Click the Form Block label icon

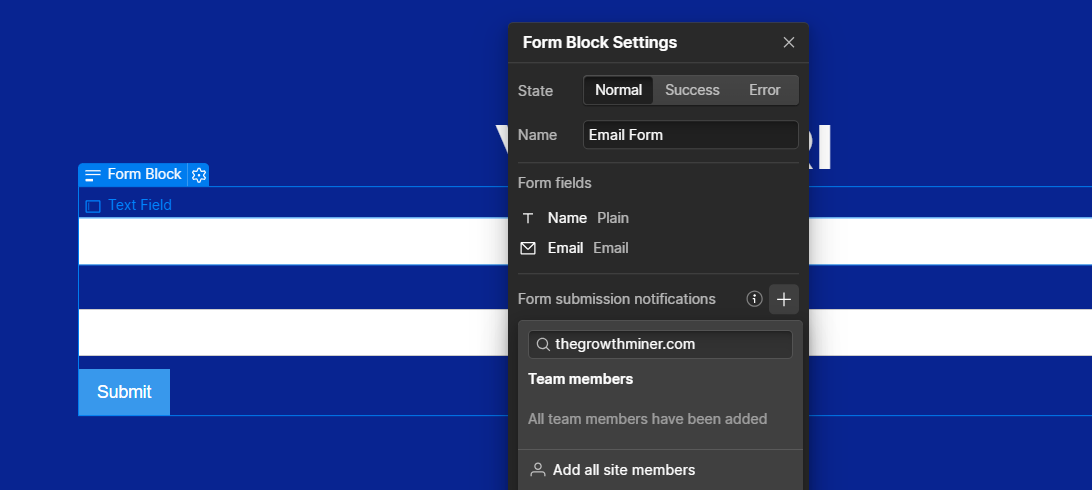93,175
